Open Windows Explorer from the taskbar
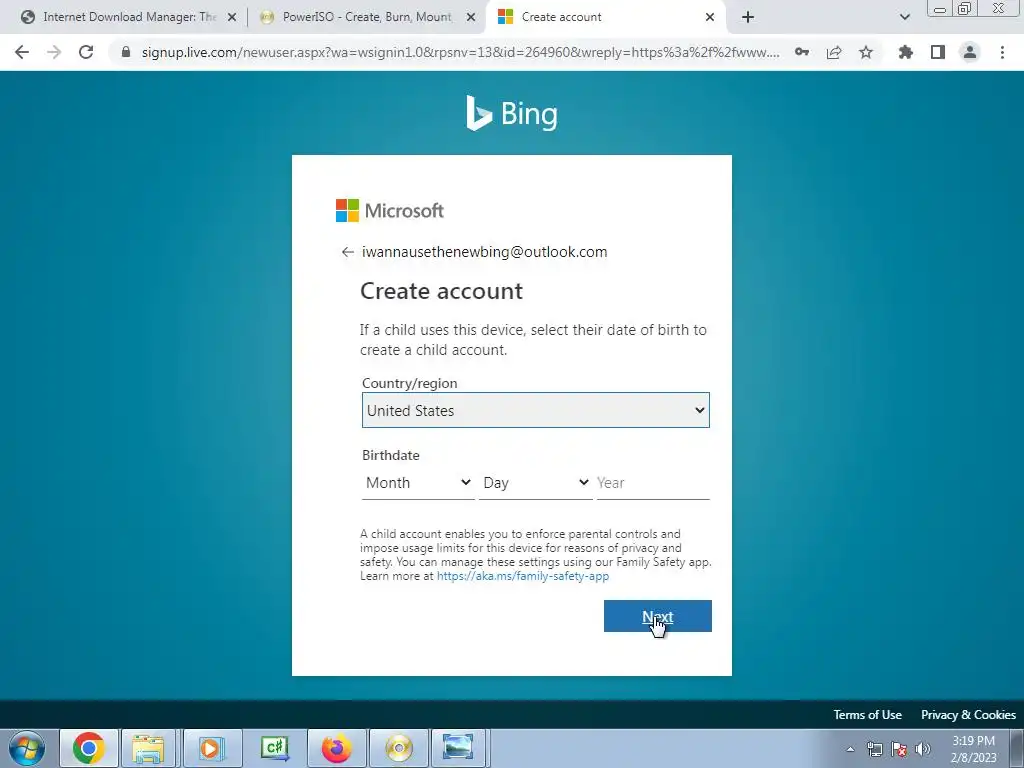 point(148,748)
